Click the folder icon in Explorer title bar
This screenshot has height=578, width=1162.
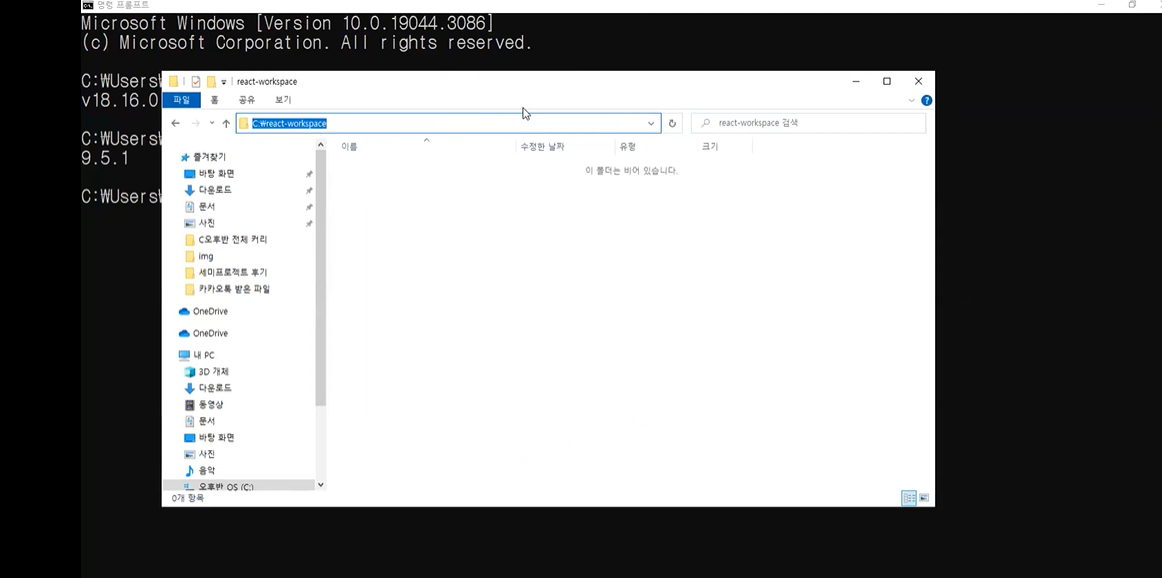173,82
